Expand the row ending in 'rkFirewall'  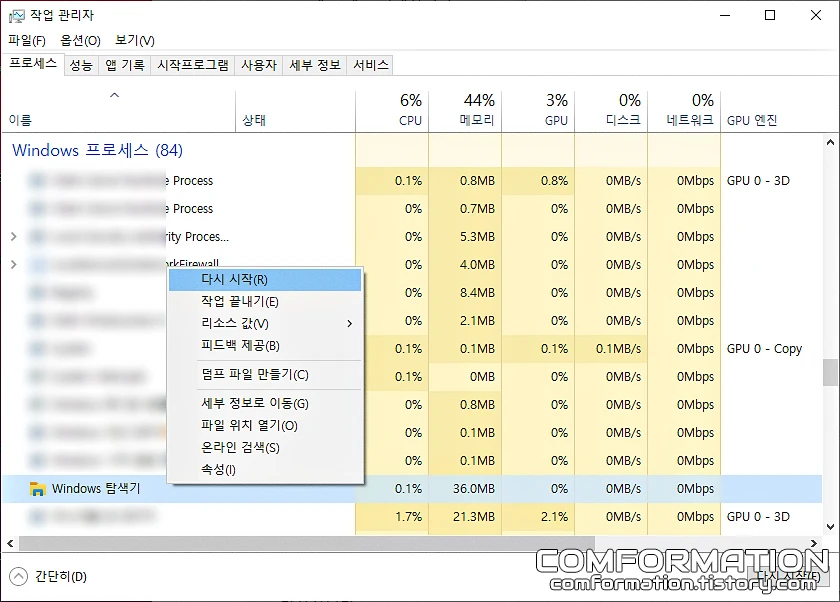pos(14,264)
